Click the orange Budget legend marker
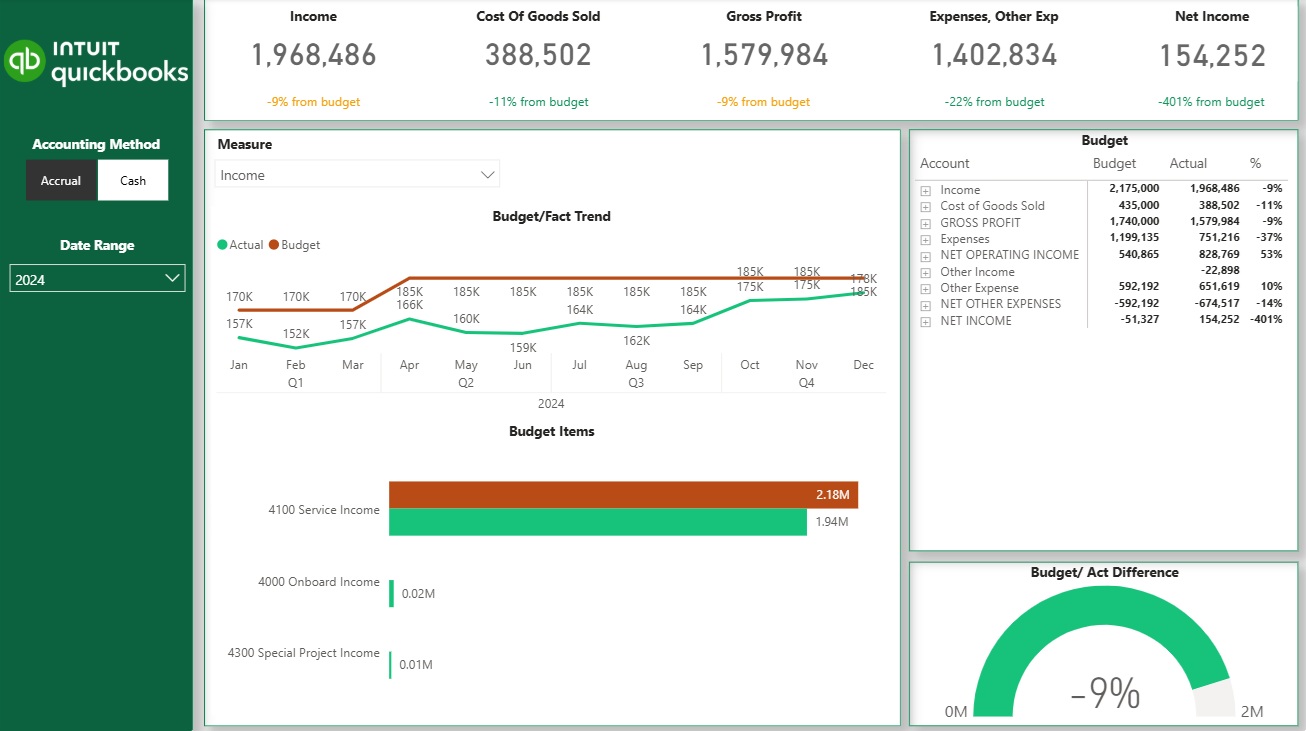 tap(274, 245)
